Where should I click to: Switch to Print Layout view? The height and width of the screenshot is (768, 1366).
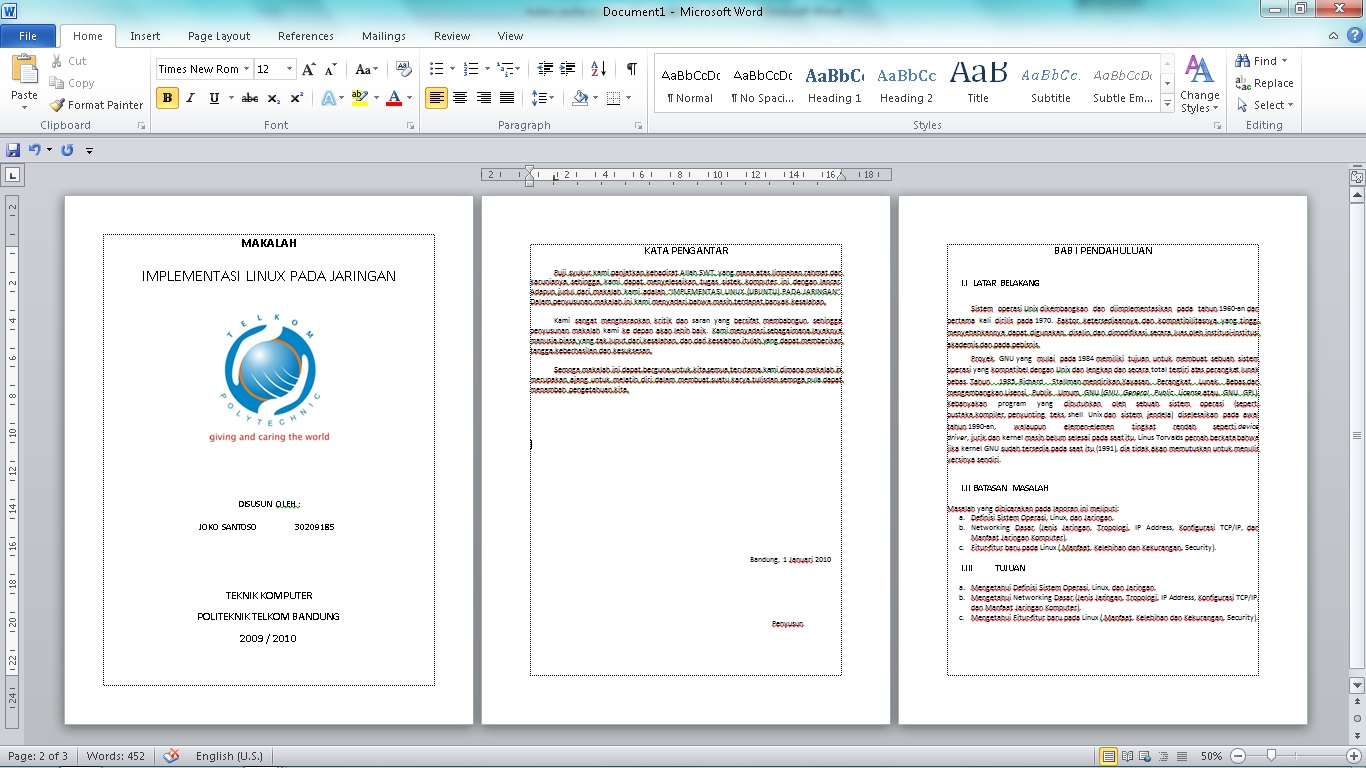1106,757
